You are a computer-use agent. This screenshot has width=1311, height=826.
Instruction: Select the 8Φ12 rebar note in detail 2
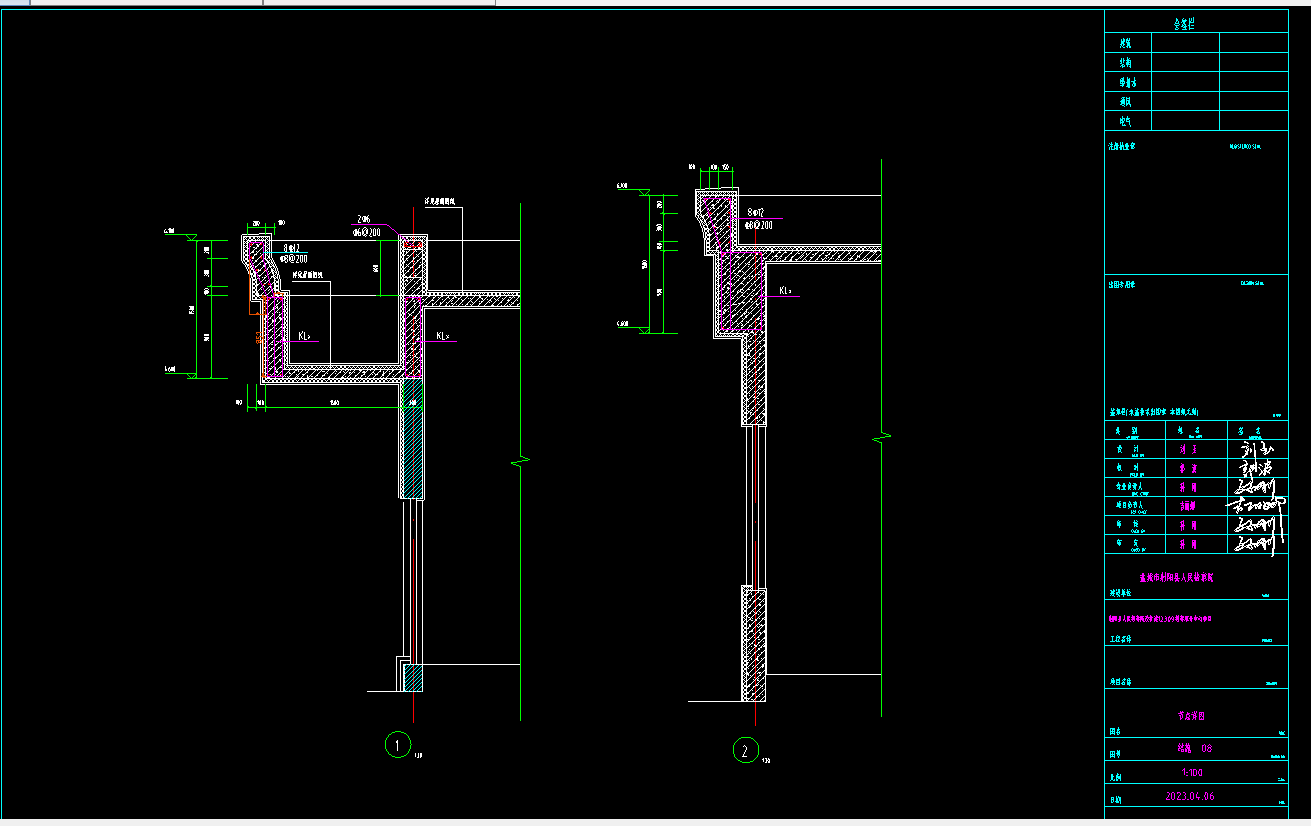(755, 213)
